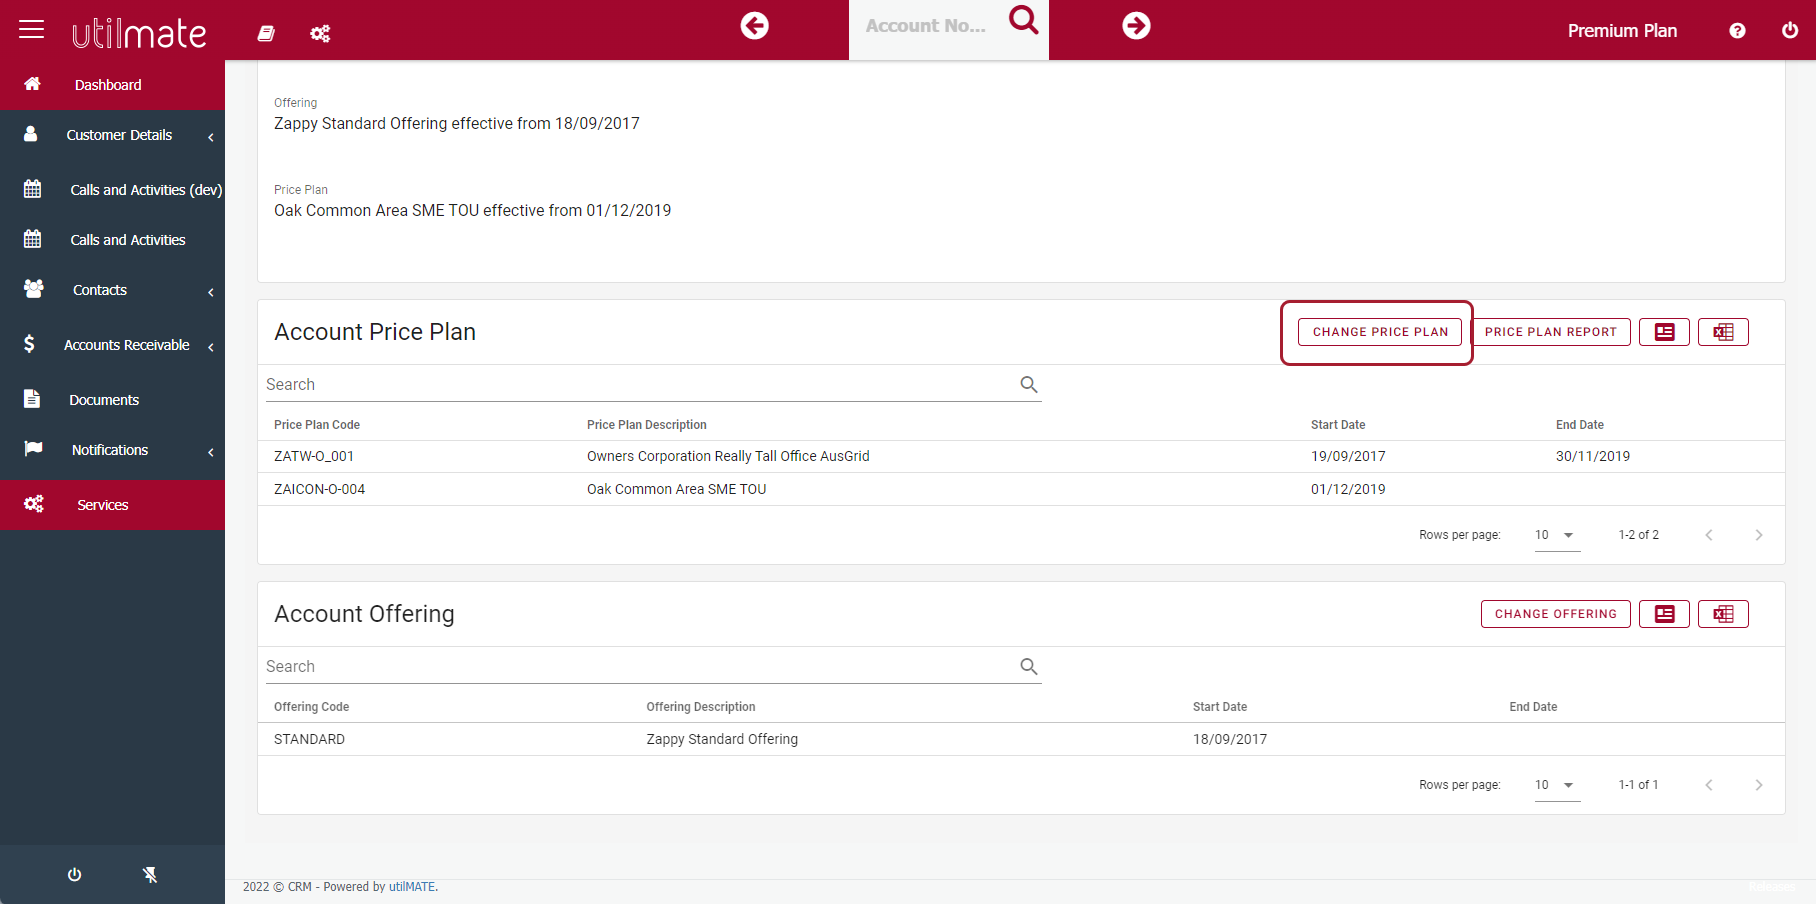Export Account Price Plan to Excel
This screenshot has width=1816, height=904.
[1723, 332]
